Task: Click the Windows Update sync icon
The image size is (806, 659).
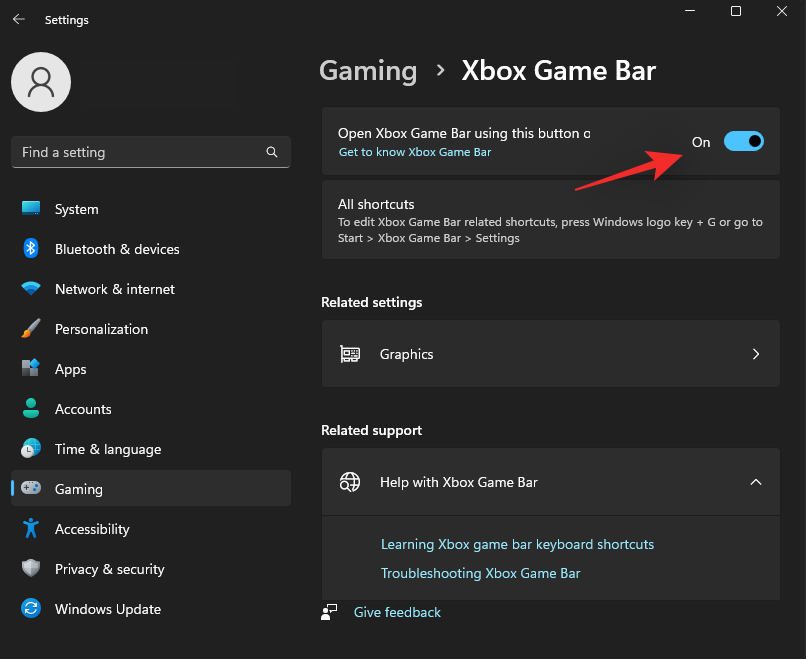Action: tap(31, 609)
